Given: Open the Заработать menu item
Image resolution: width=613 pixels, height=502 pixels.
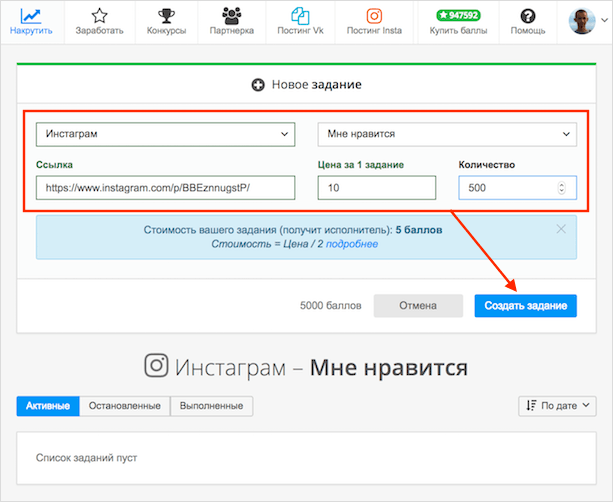Looking at the screenshot, I should [99, 22].
